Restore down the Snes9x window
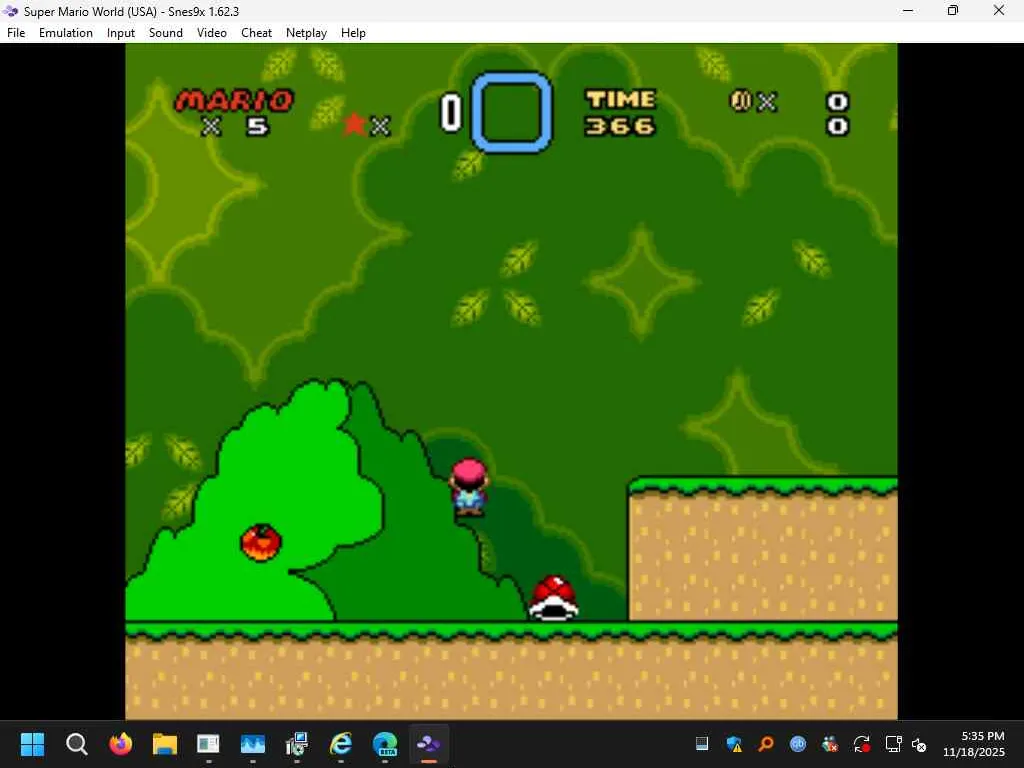Image resolution: width=1024 pixels, height=768 pixels. click(x=953, y=10)
